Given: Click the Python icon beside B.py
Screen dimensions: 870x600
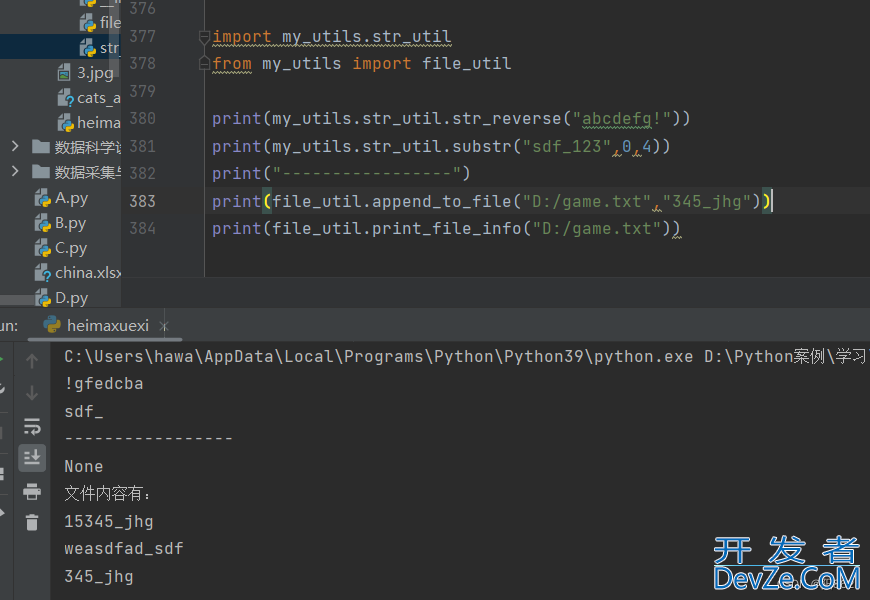Looking at the screenshot, I should coord(43,223).
